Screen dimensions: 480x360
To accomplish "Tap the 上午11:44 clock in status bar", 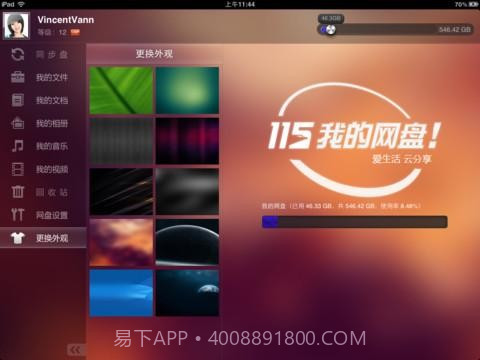I will click(x=240, y=4).
